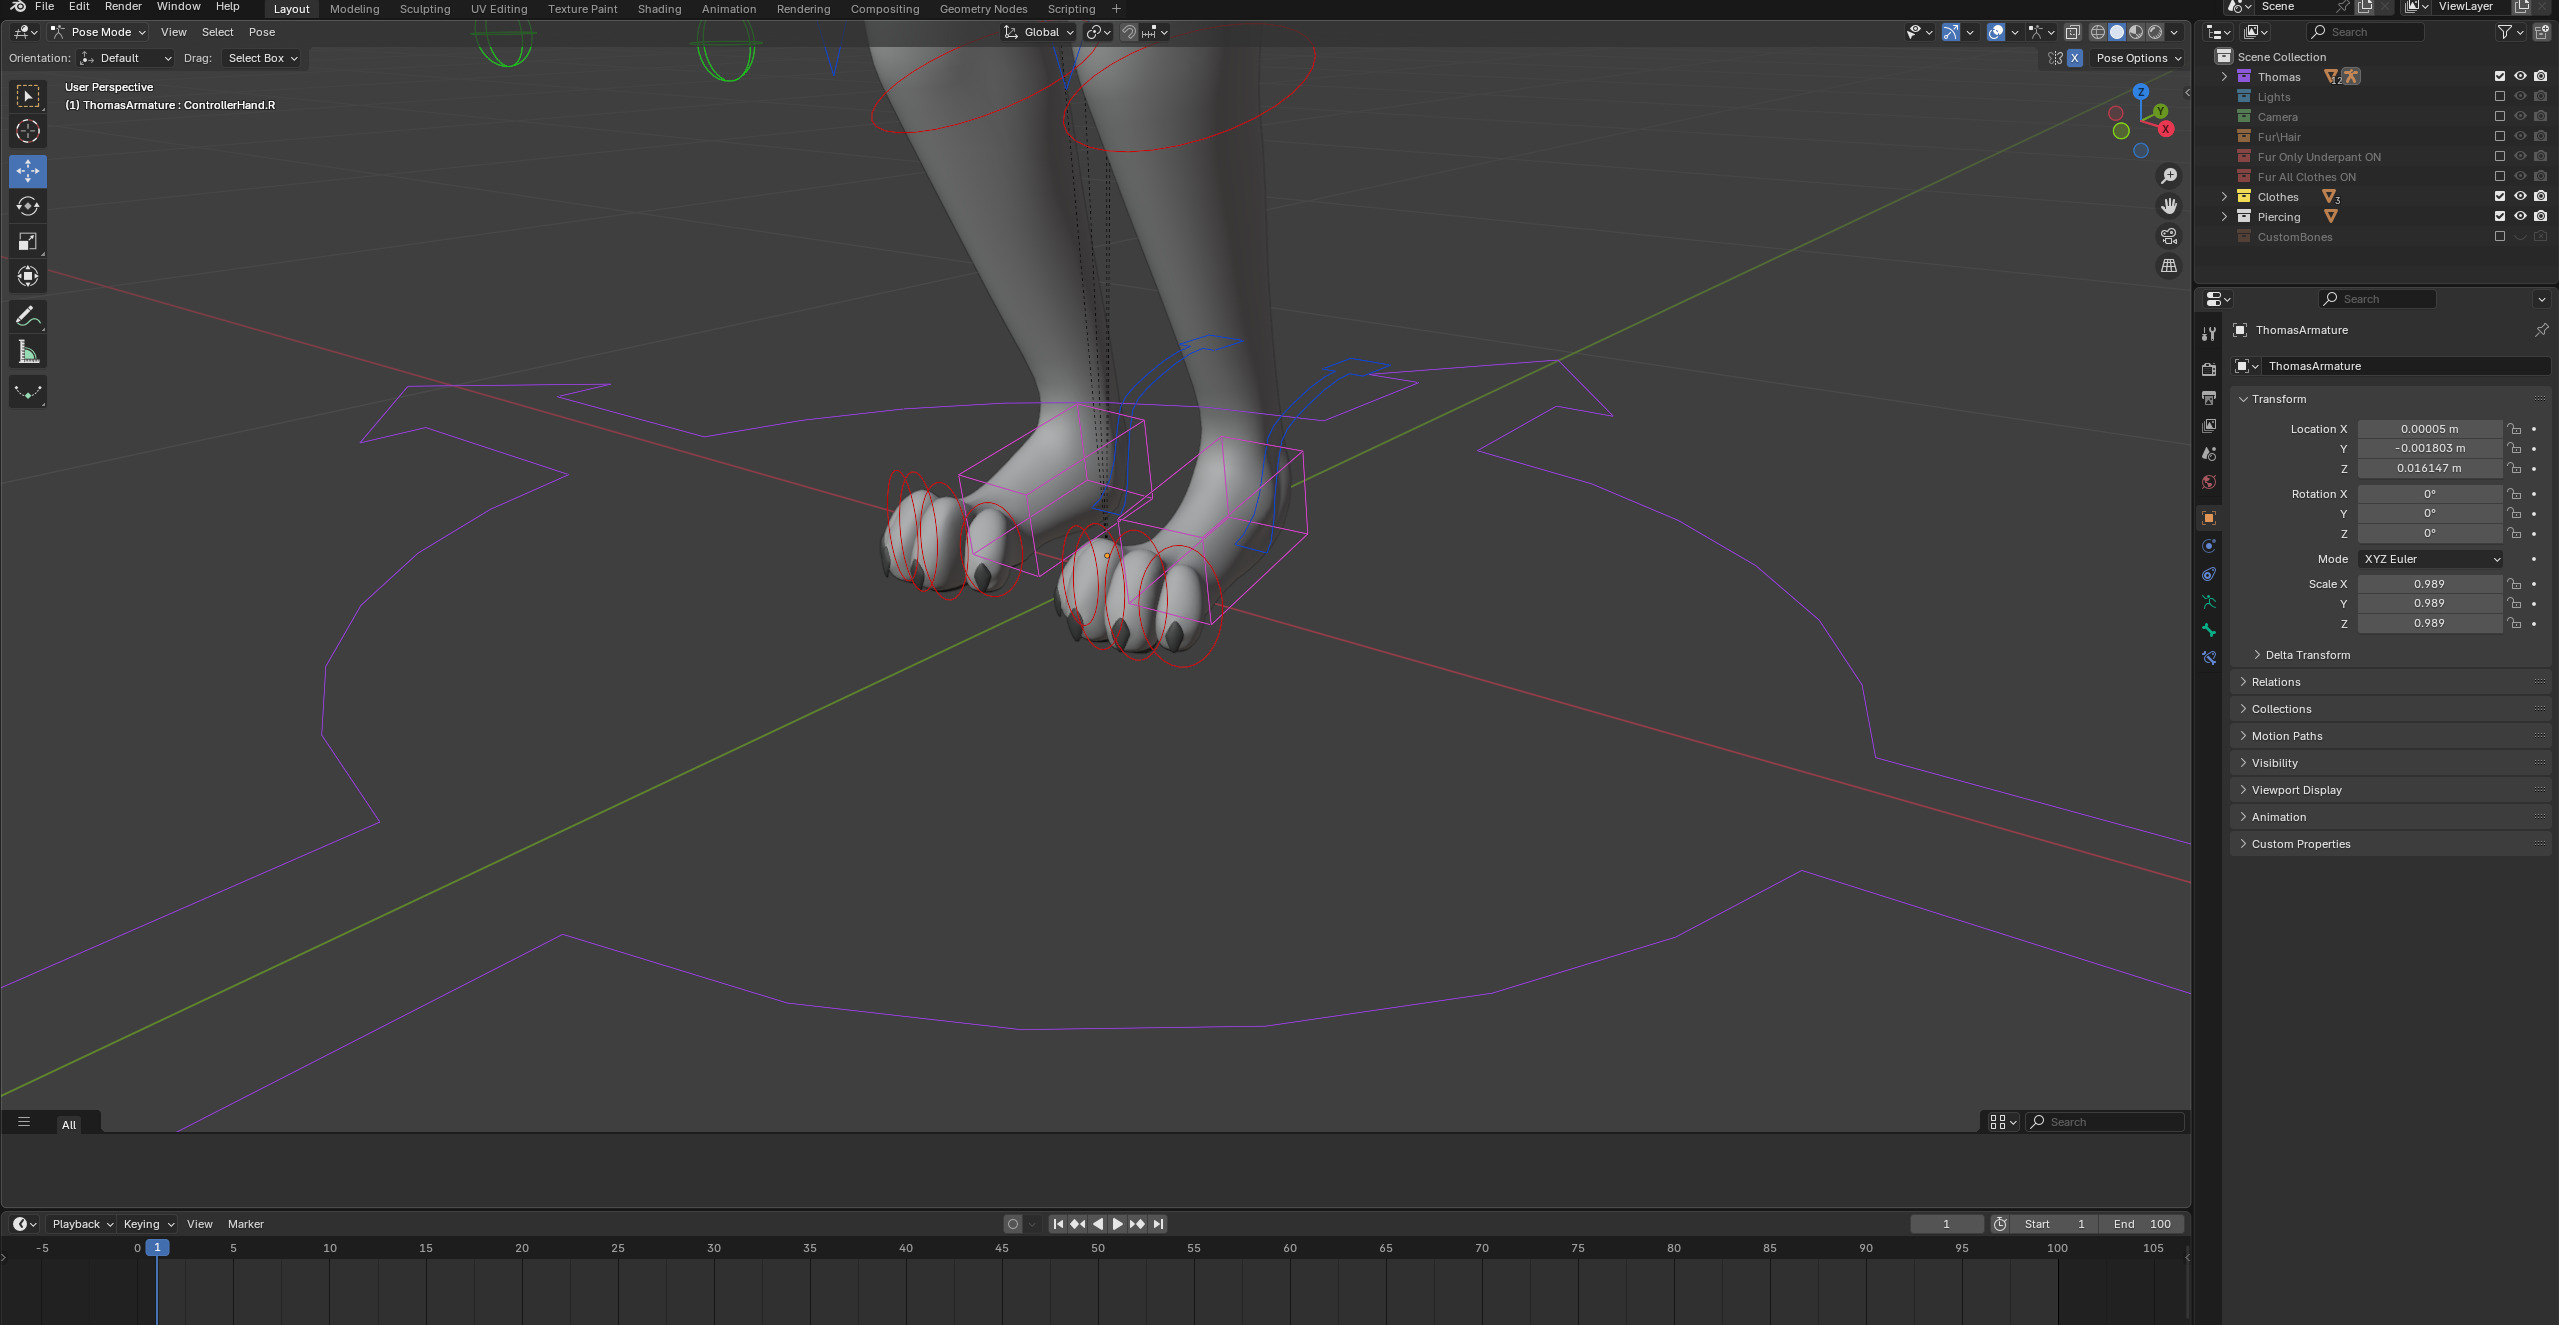Enable the Lights collection checkbox
This screenshot has width=2559, height=1325.
click(x=2500, y=97)
